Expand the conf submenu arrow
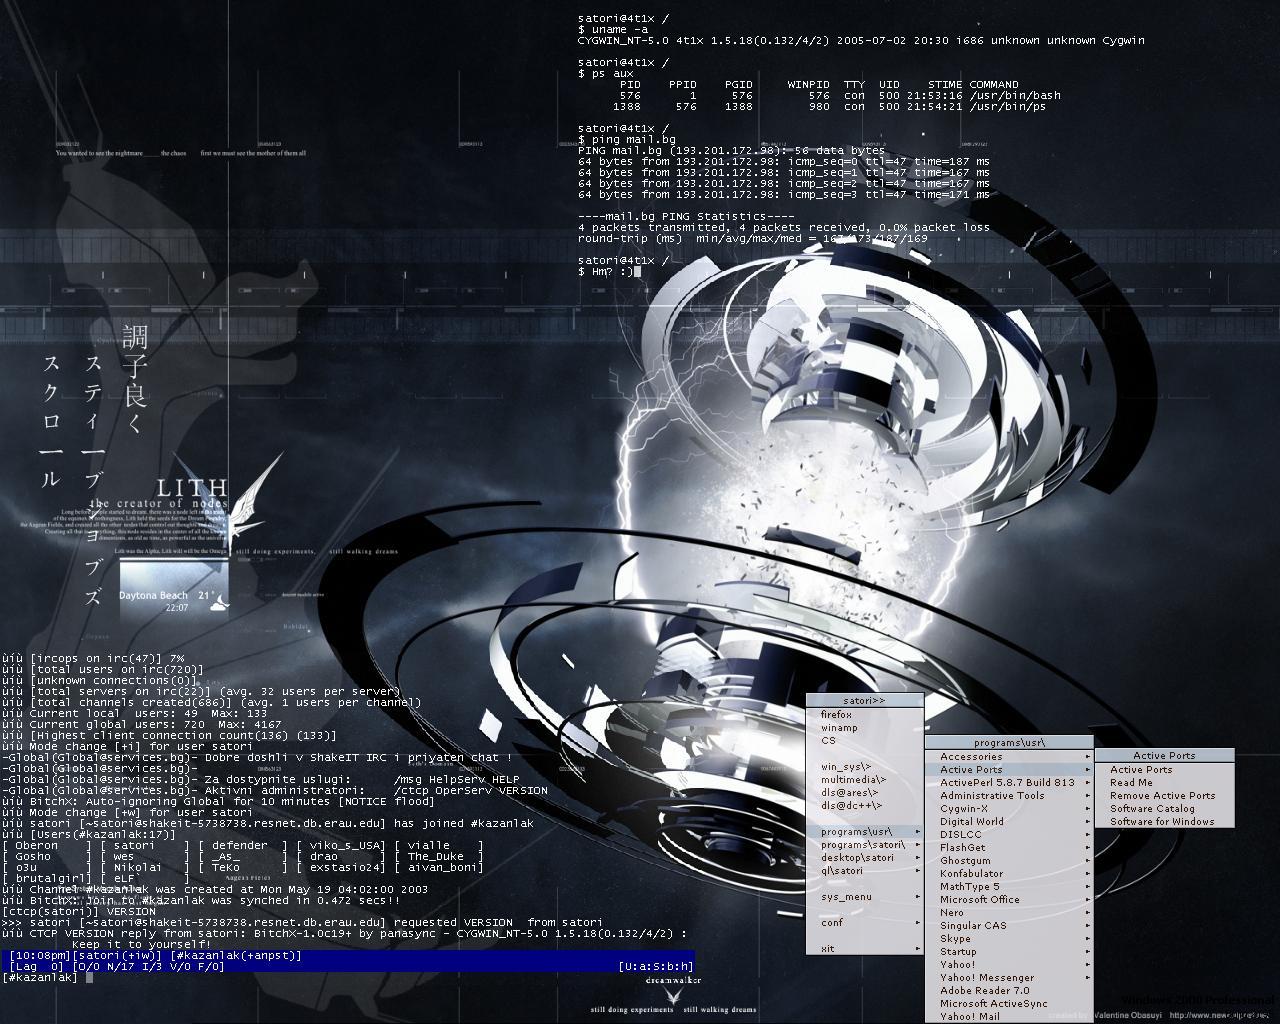The height and width of the screenshot is (1024, 1280). 917,923
